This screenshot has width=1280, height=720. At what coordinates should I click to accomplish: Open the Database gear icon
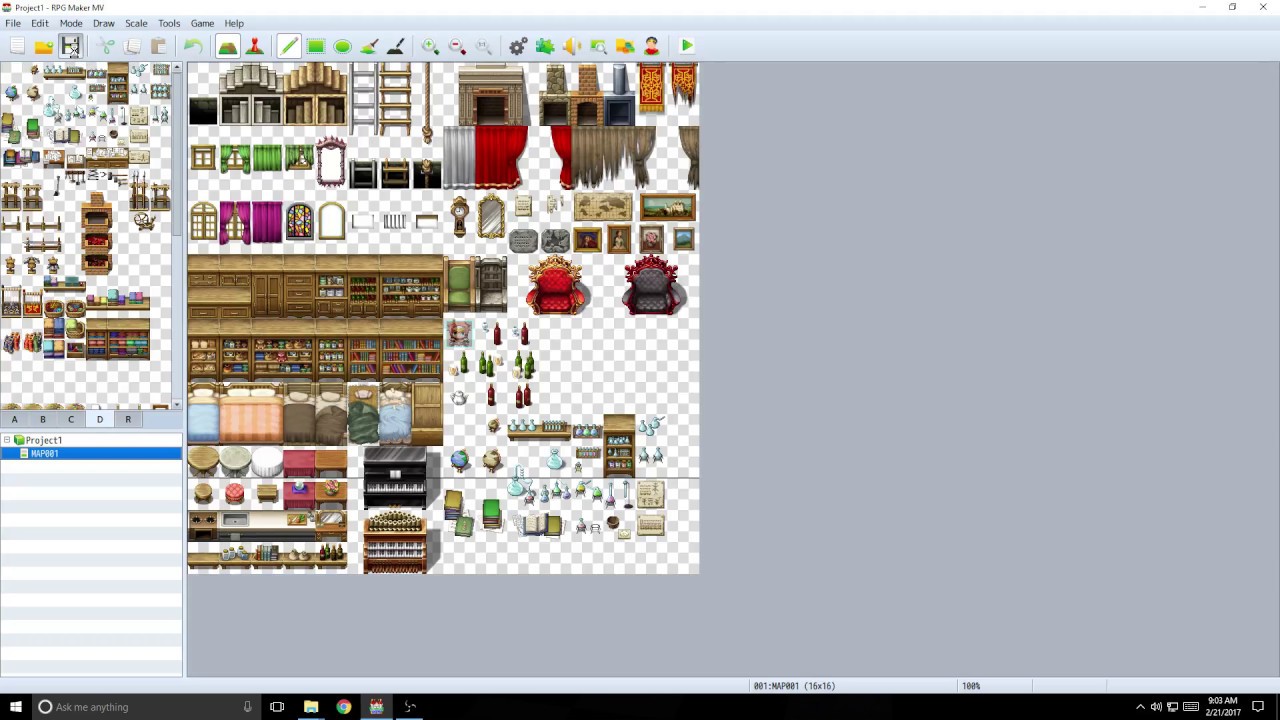[518, 46]
